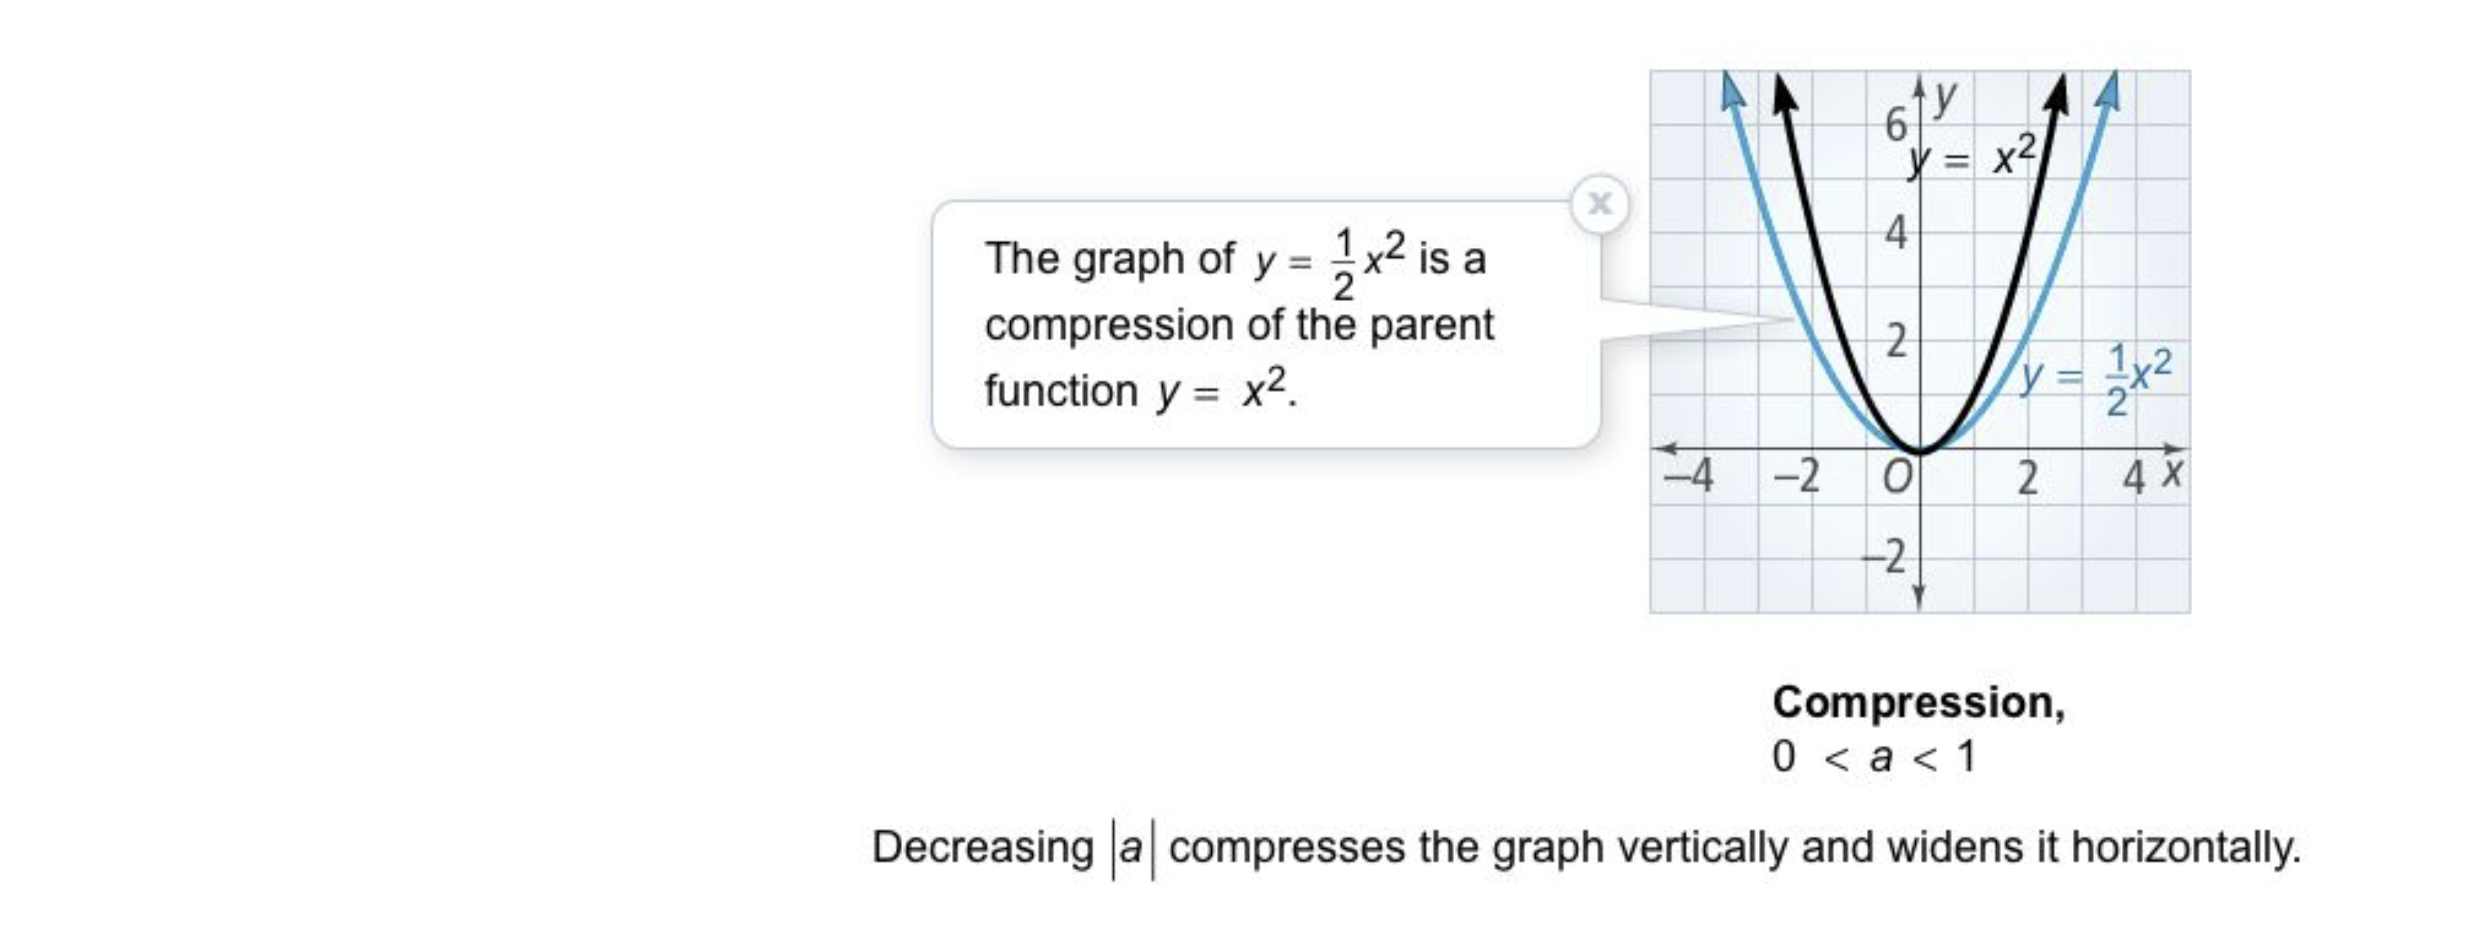Image resolution: width=2486 pixels, height=940 pixels.
Task: Click the −2 tick label below the x-axis
Action: (x=1885, y=555)
